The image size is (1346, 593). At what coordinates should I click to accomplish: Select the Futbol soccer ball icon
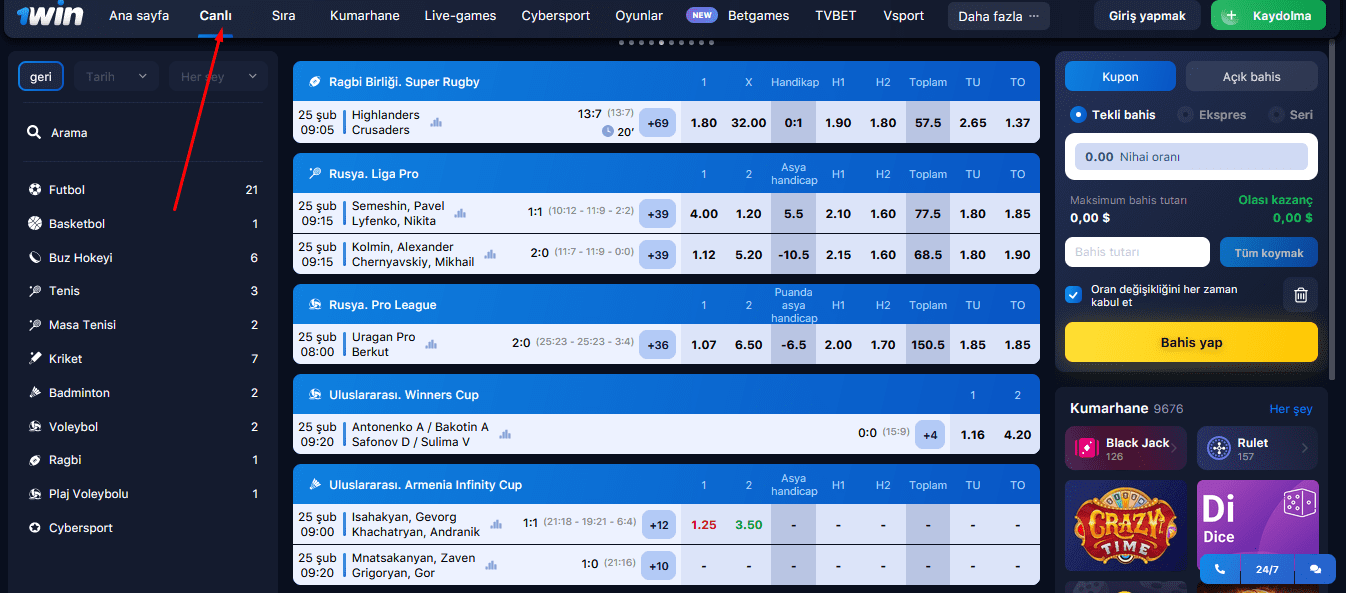(35, 189)
